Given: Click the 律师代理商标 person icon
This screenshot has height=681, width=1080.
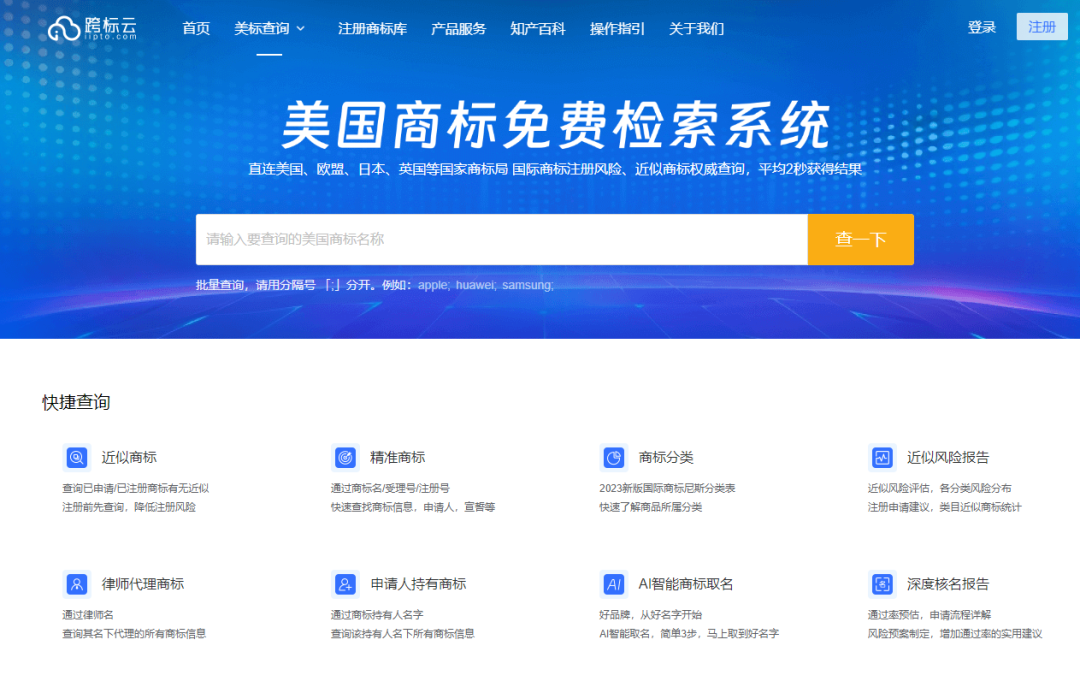Looking at the screenshot, I should tap(76, 583).
